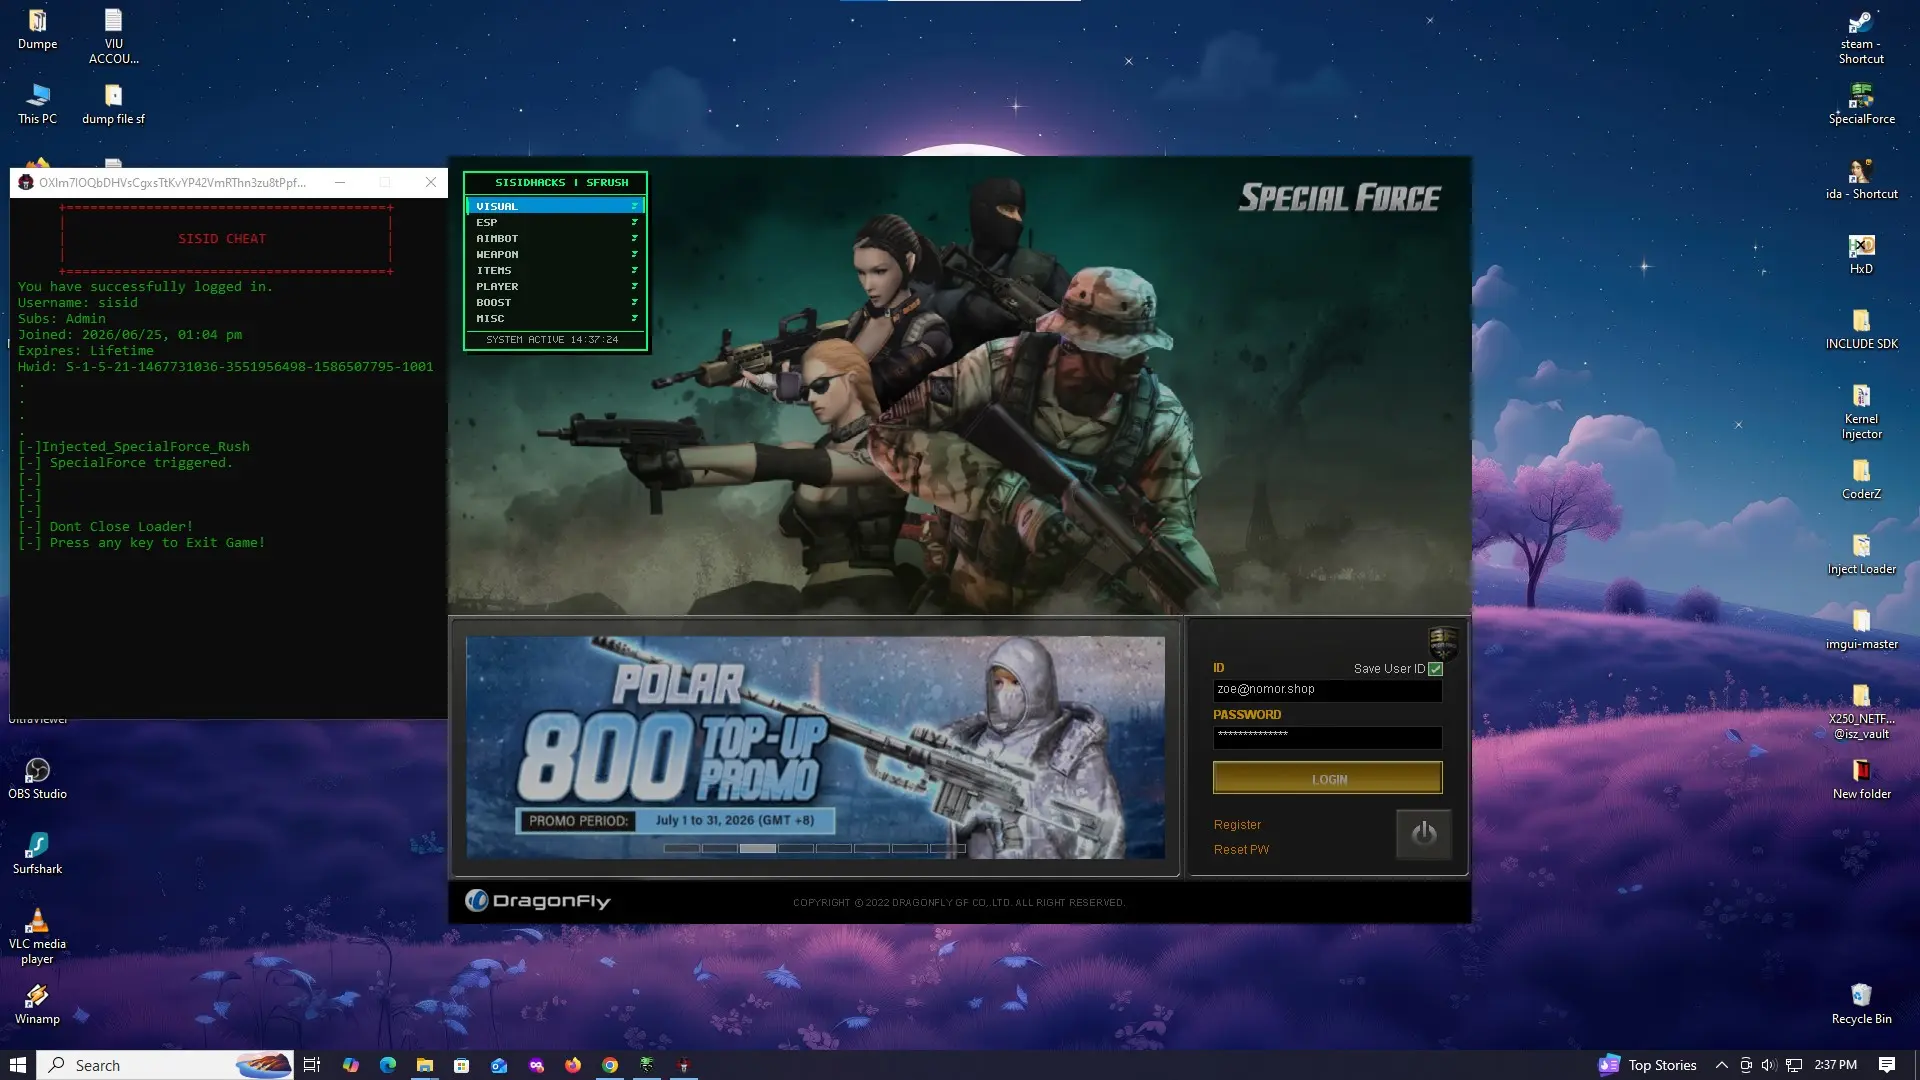Click the DragonFly logo in launcher footer
1920x1080 pixels.
pos(538,901)
